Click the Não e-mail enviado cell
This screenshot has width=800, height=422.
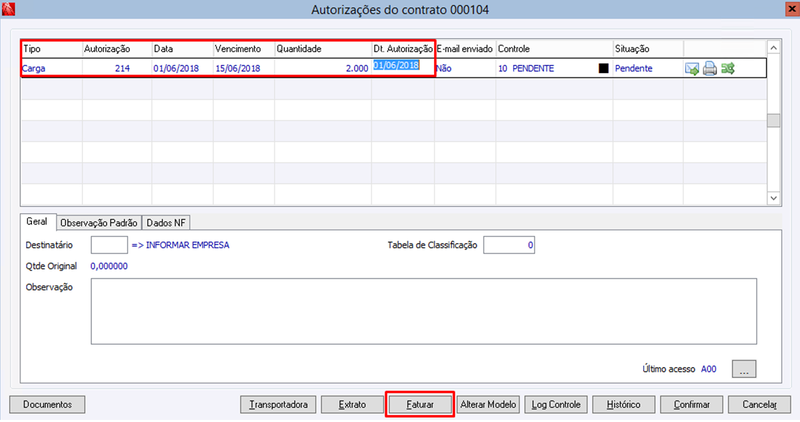[465, 68]
